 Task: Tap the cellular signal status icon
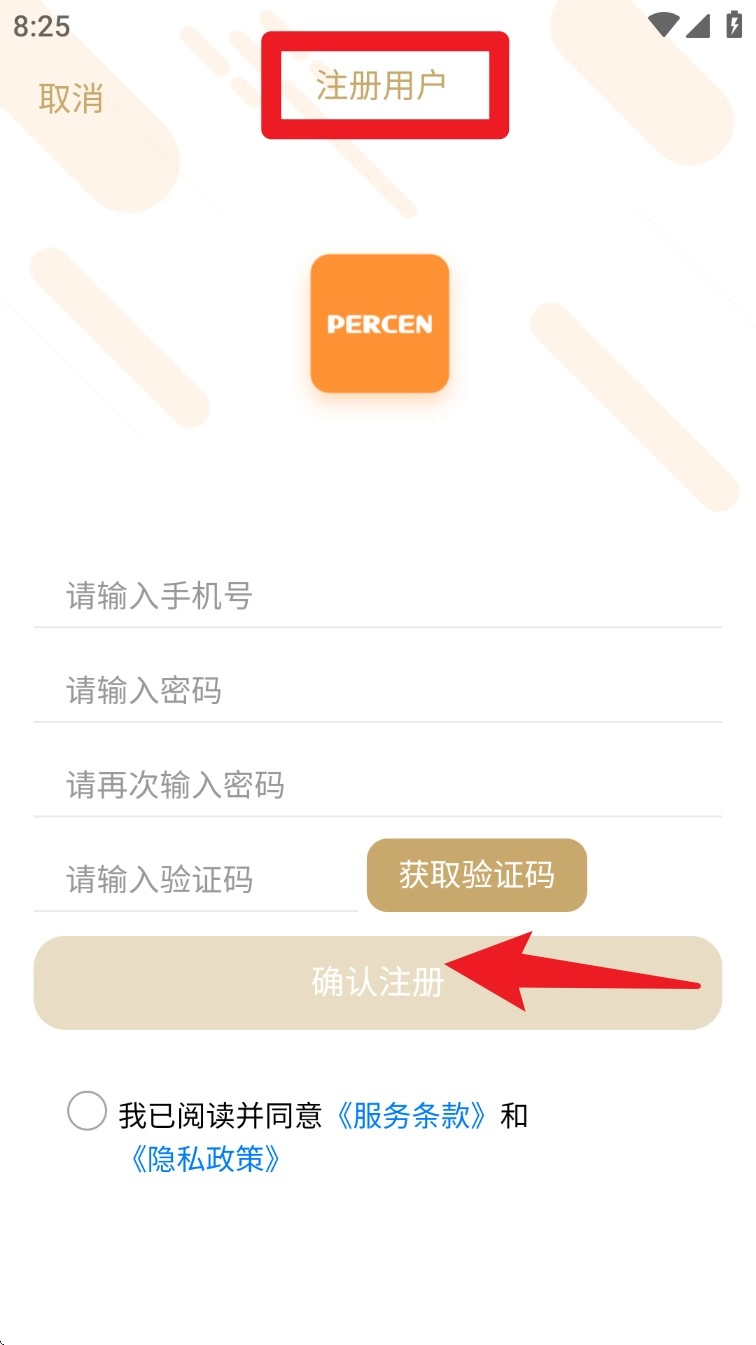coord(698,25)
